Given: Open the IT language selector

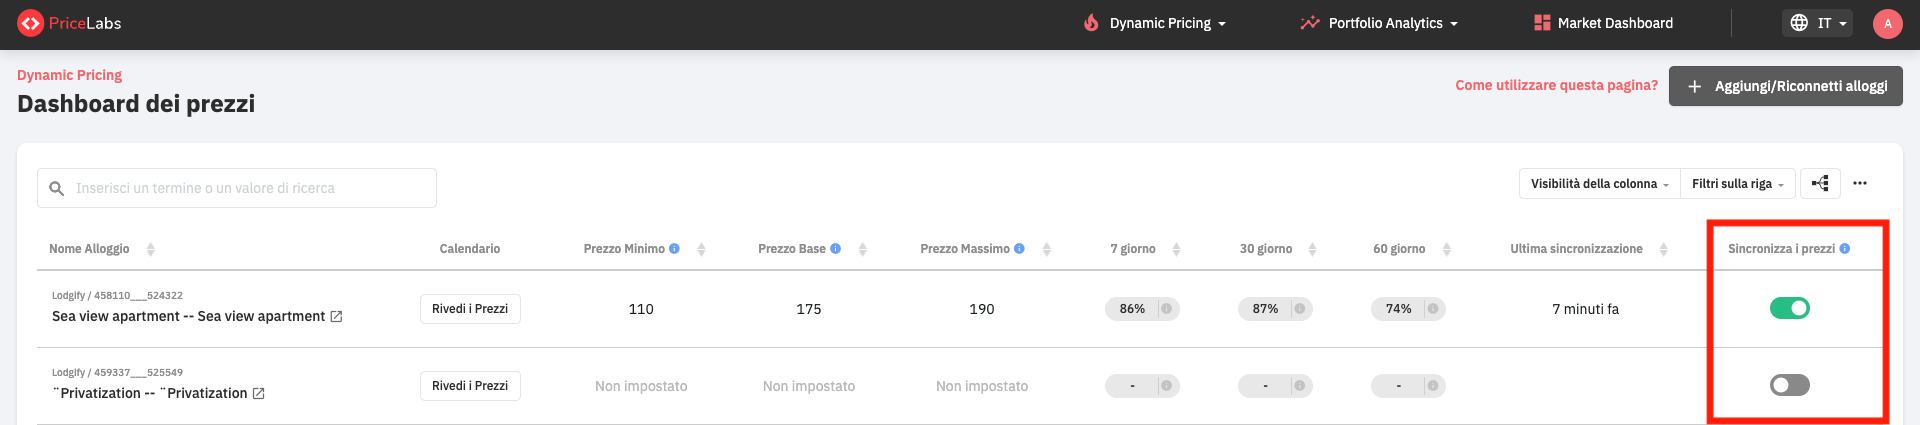Looking at the screenshot, I should click(1817, 23).
